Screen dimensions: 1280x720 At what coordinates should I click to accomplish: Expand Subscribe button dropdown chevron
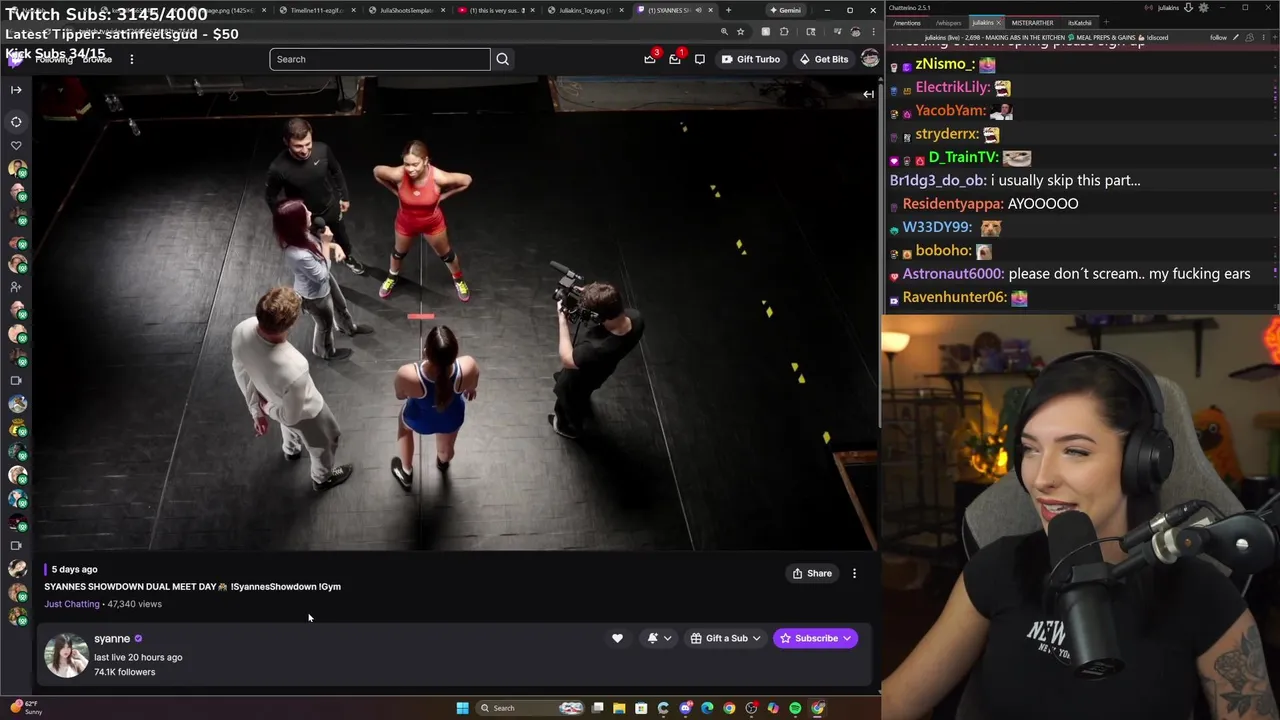click(848, 638)
